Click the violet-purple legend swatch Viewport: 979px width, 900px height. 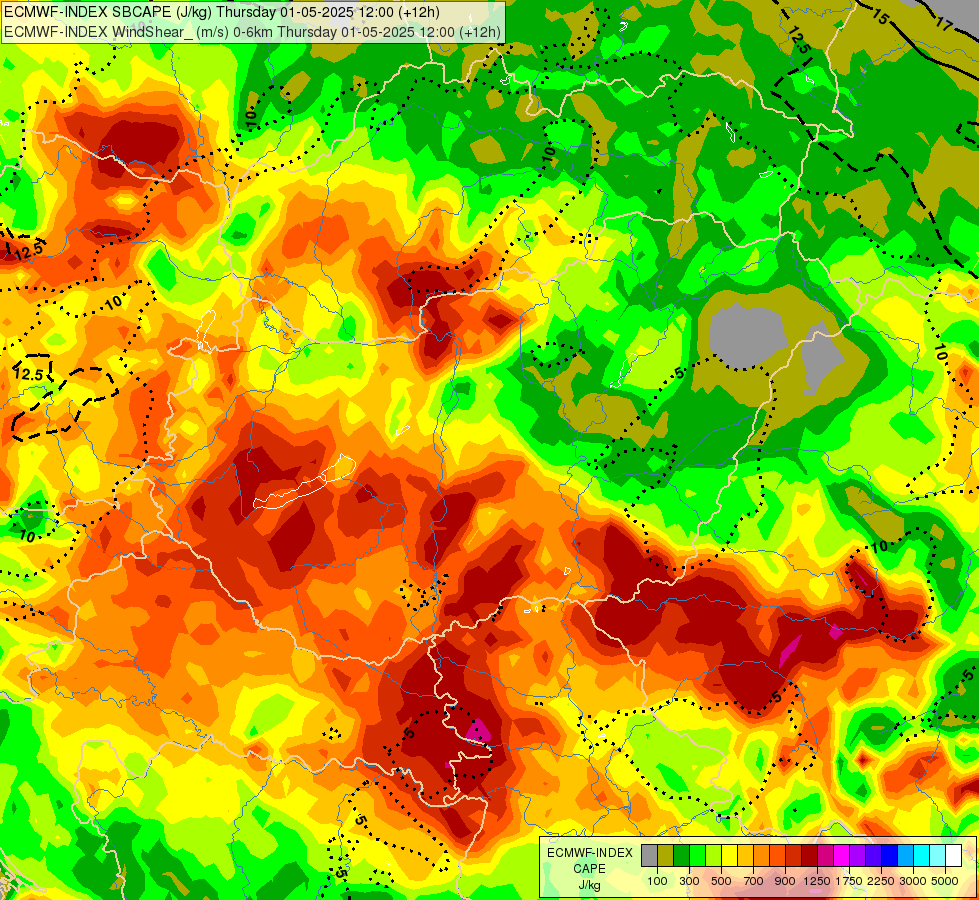click(x=857, y=856)
